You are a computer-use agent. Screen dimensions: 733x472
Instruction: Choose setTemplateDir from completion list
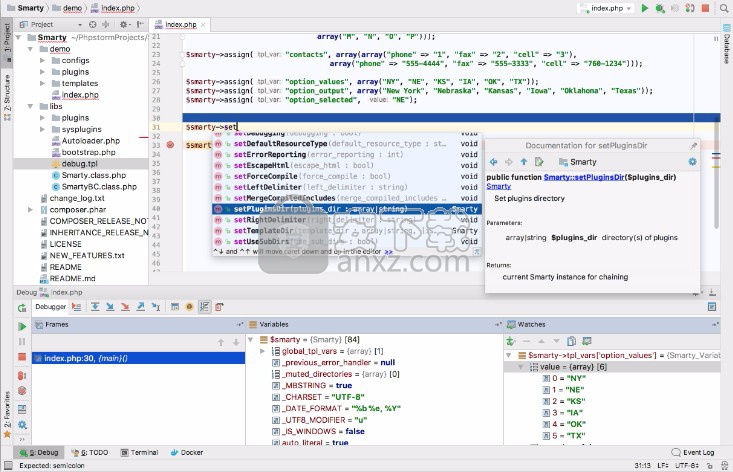tap(346, 230)
